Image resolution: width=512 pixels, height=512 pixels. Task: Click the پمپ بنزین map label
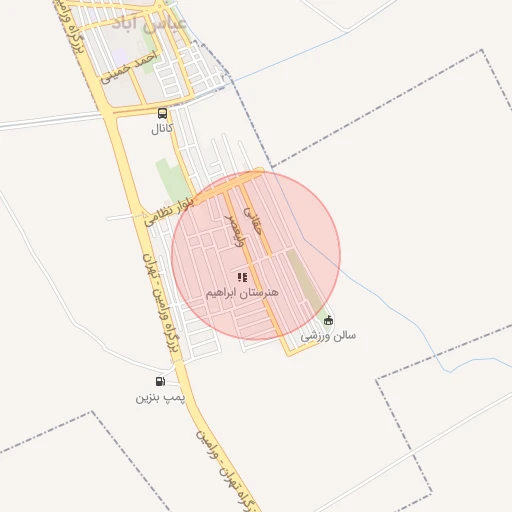160,398
